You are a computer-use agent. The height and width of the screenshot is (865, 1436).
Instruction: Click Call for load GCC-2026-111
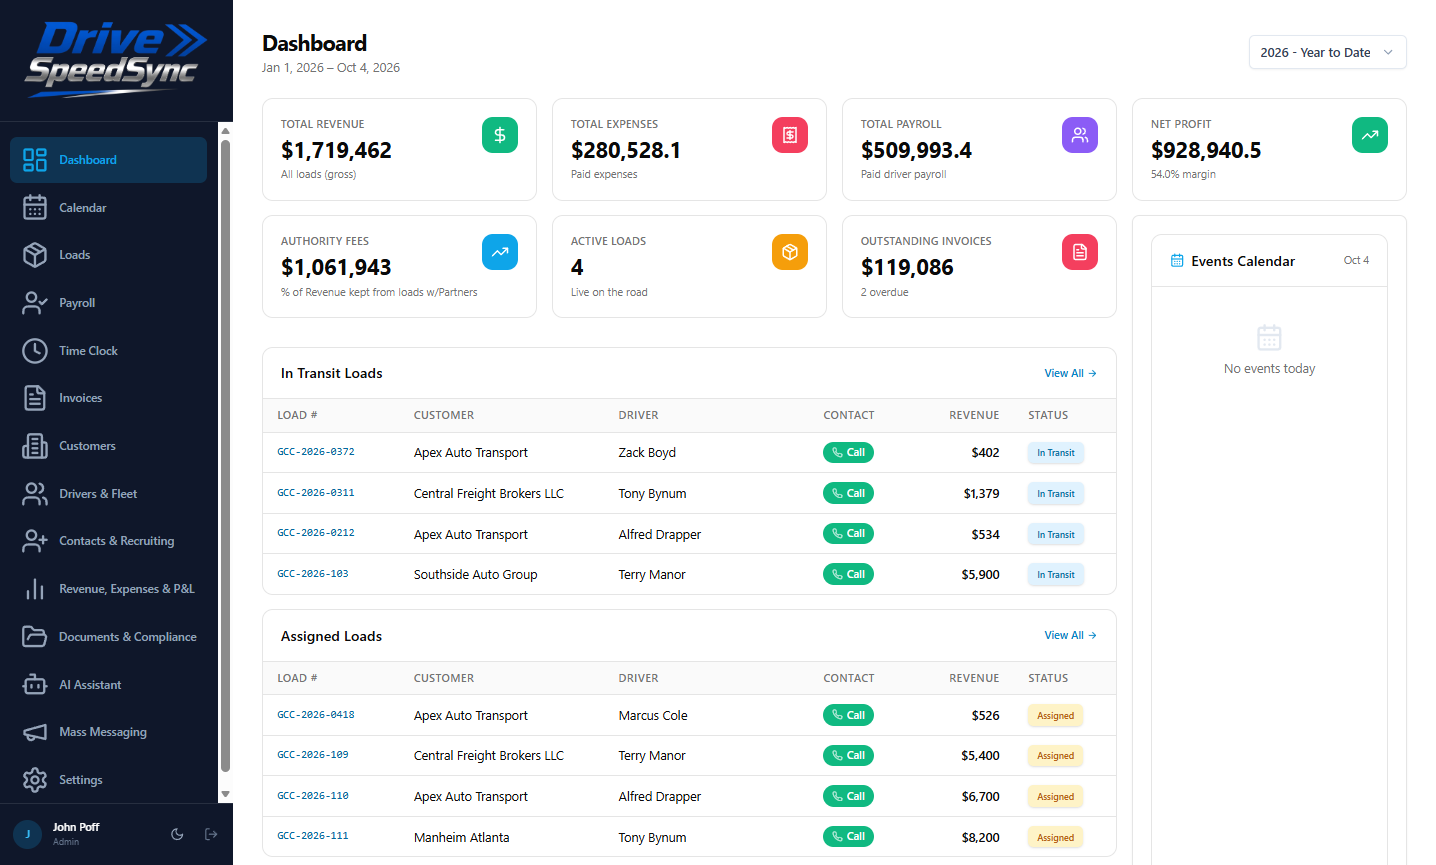[x=848, y=836]
